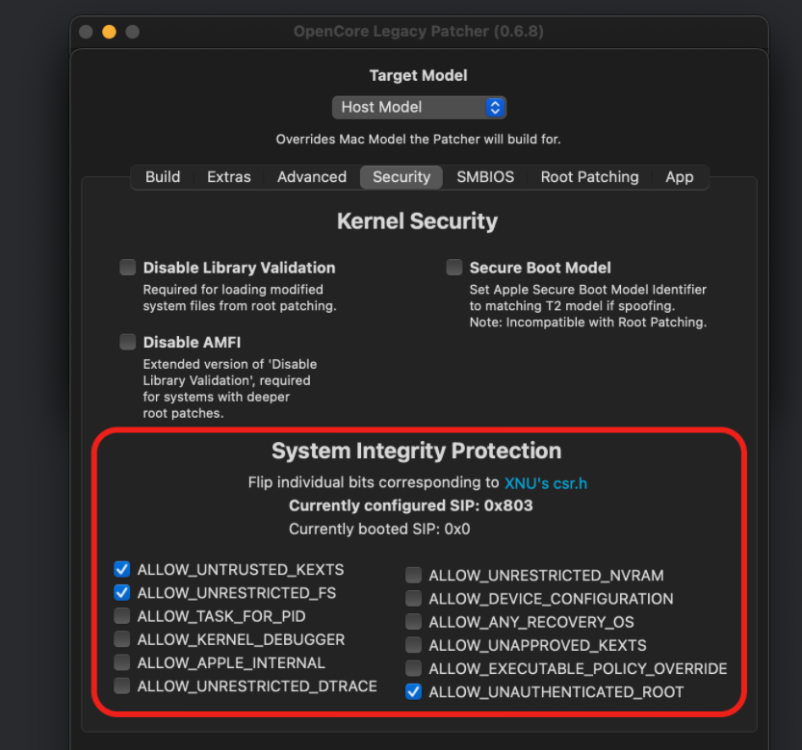Switch to the Build tab
The width and height of the screenshot is (802, 750).
[x=163, y=177]
